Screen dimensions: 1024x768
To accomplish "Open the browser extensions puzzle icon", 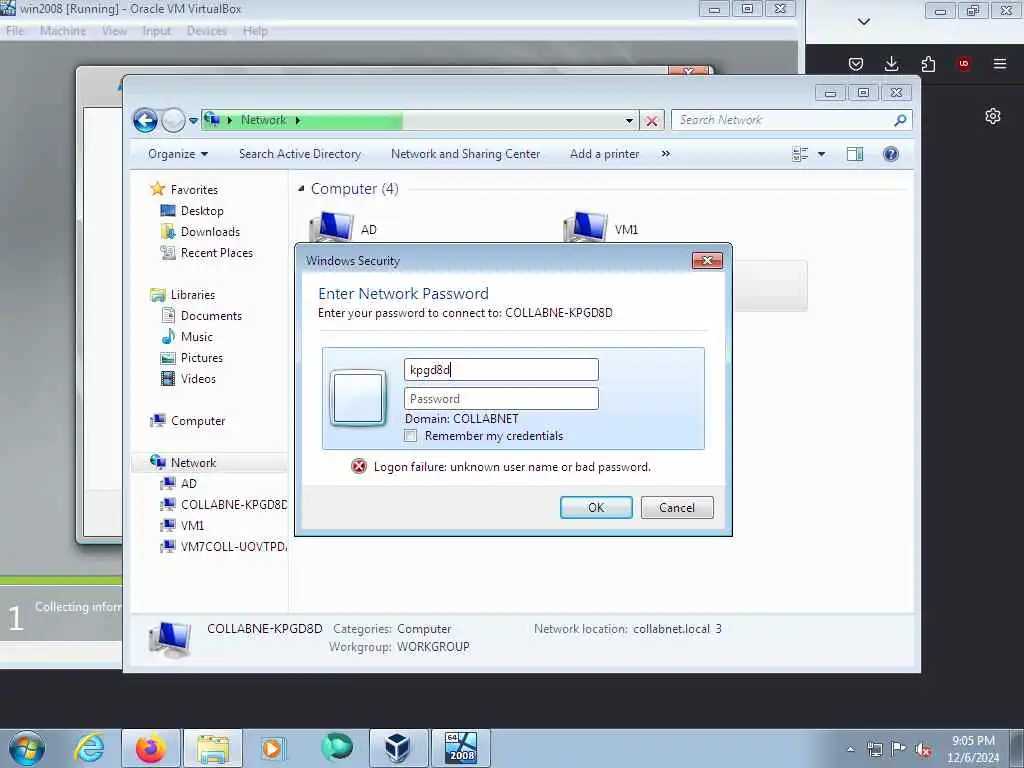I will pos(928,64).
